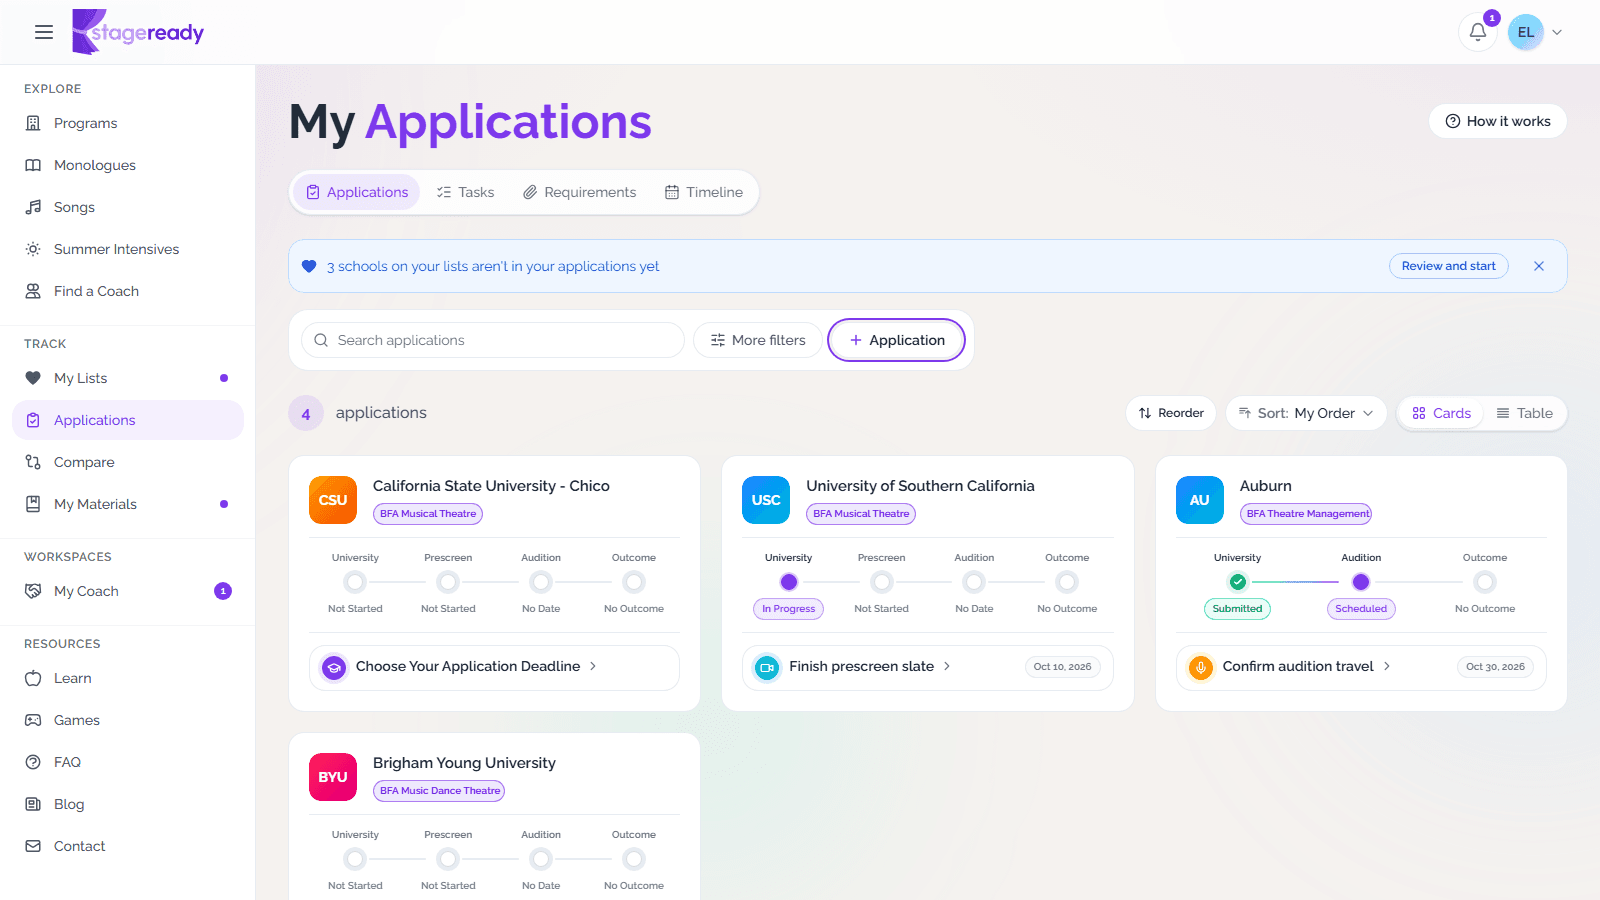Open Find a Coach
The image size is (1600, 900).
[x=128, y=291]
